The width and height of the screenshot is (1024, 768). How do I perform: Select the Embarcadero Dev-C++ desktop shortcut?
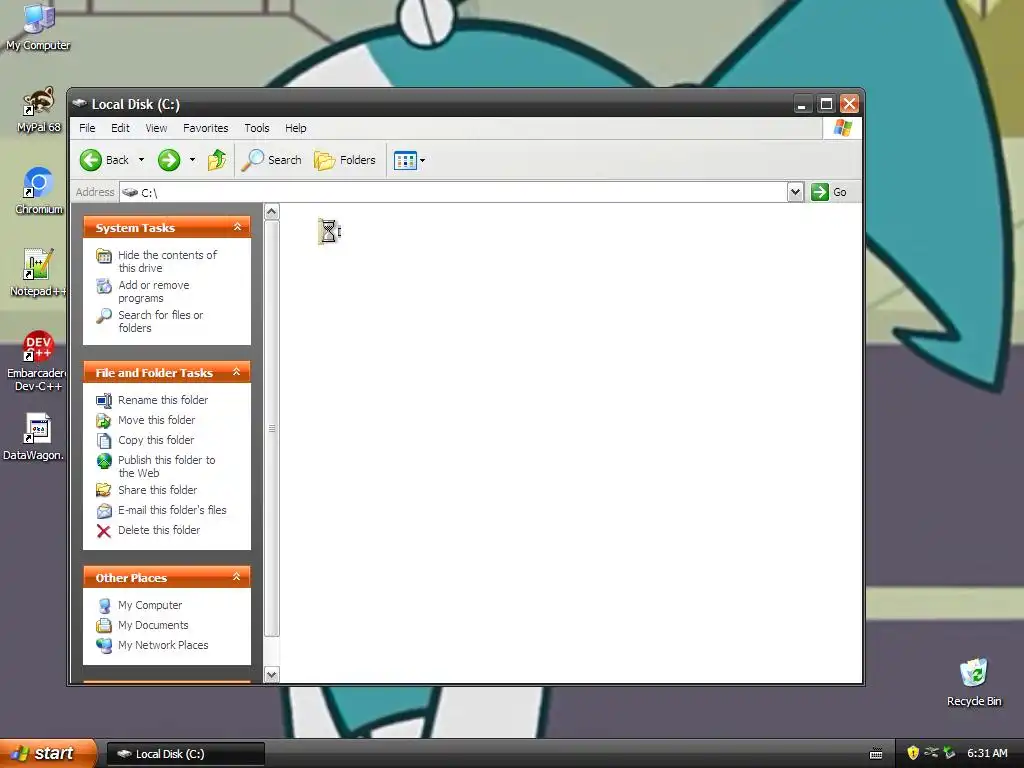pos(38,360)
